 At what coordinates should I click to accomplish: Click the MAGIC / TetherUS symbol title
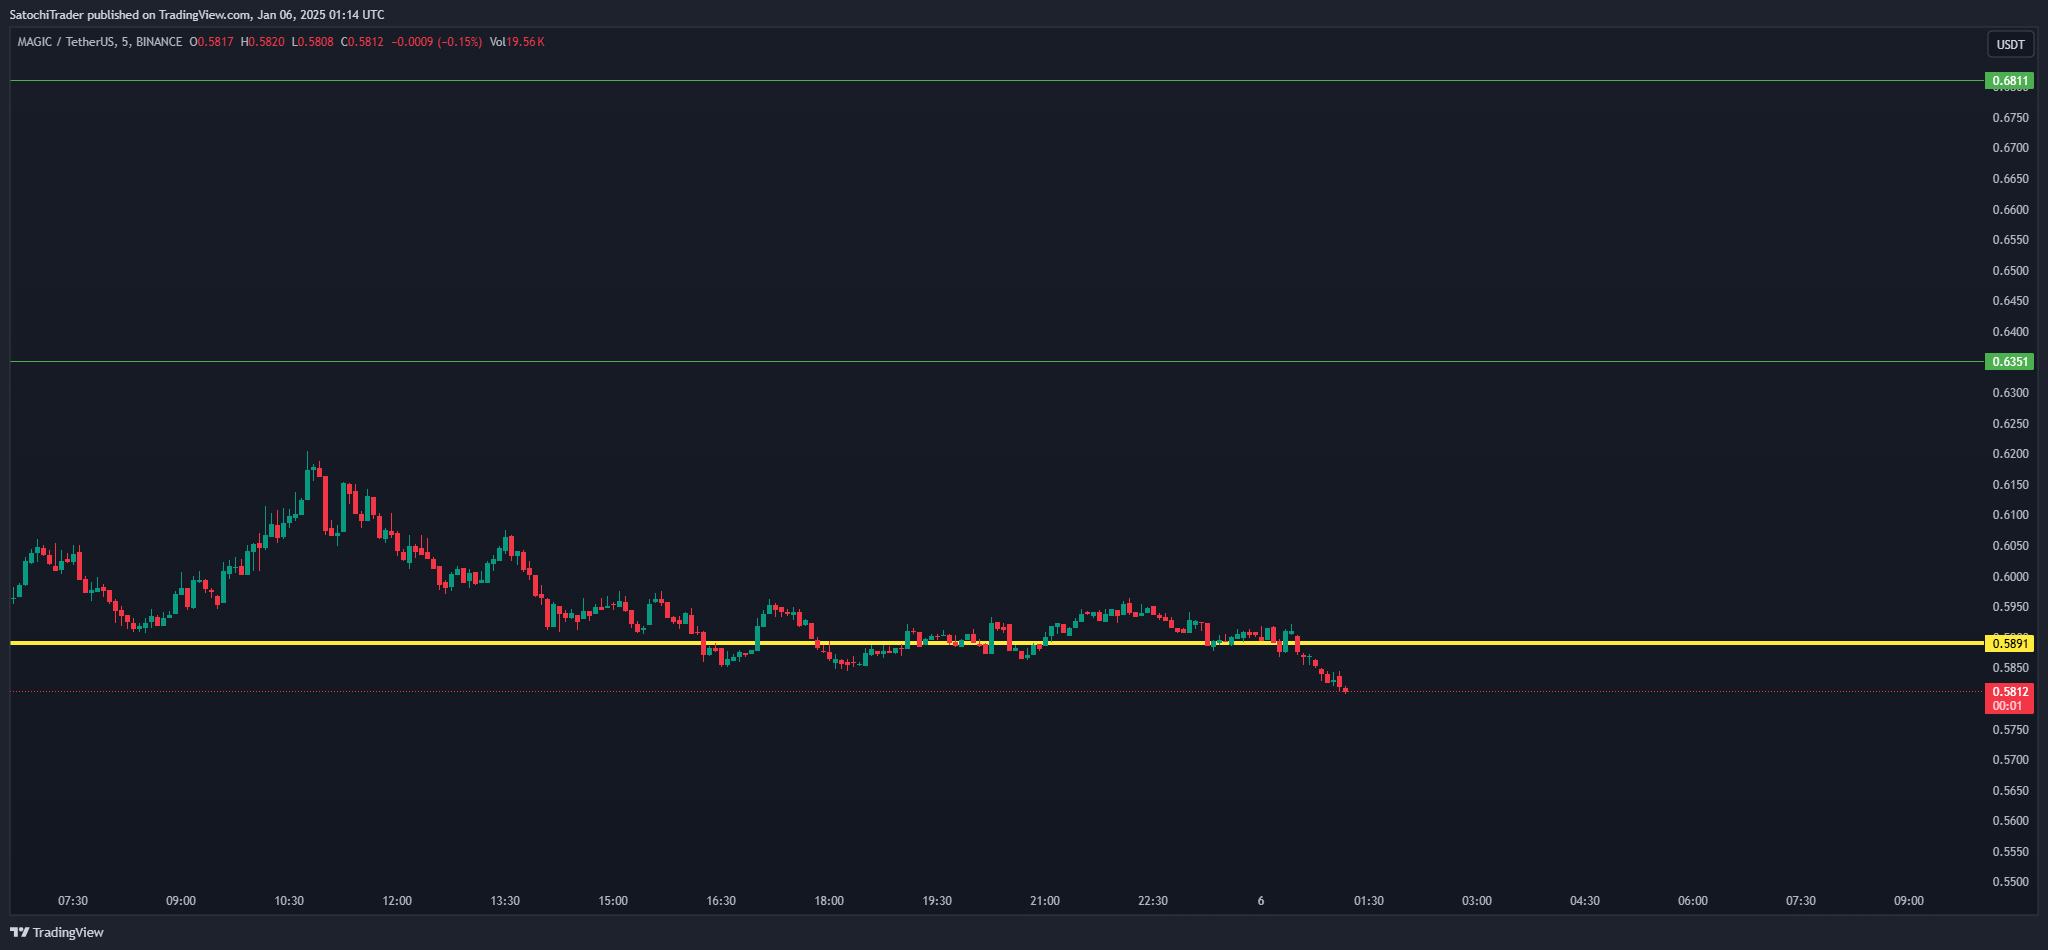click(x=66, y=42)
